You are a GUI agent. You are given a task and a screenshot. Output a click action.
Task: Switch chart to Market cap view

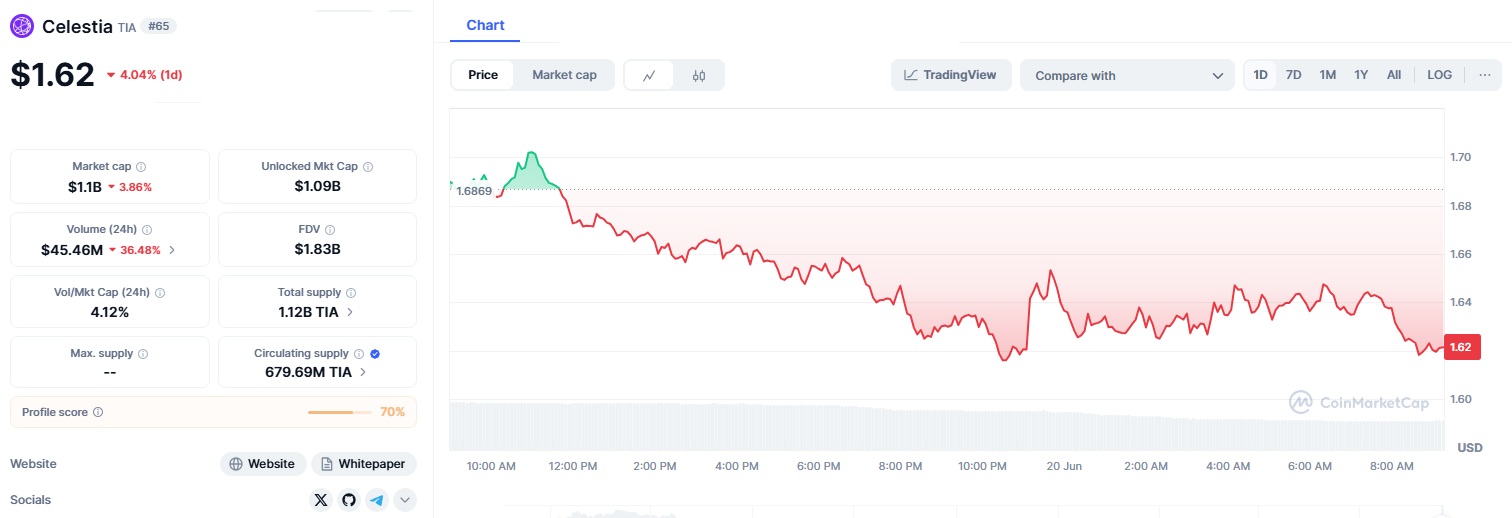564,75
